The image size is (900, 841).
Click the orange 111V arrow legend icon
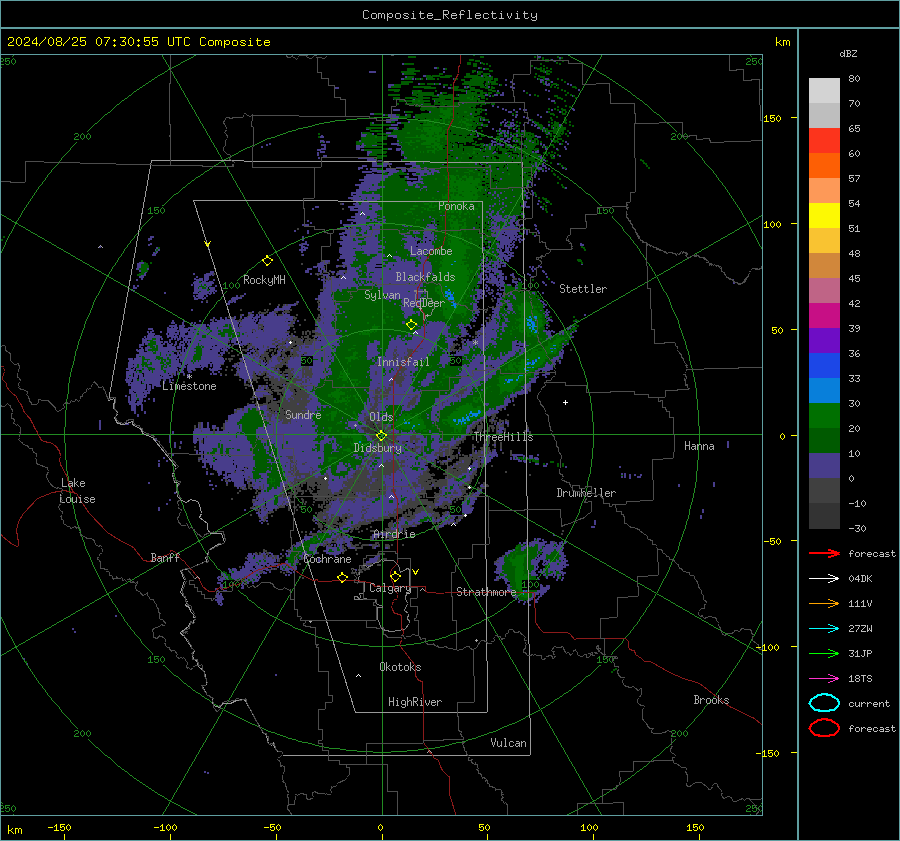[x=824, y=603]
